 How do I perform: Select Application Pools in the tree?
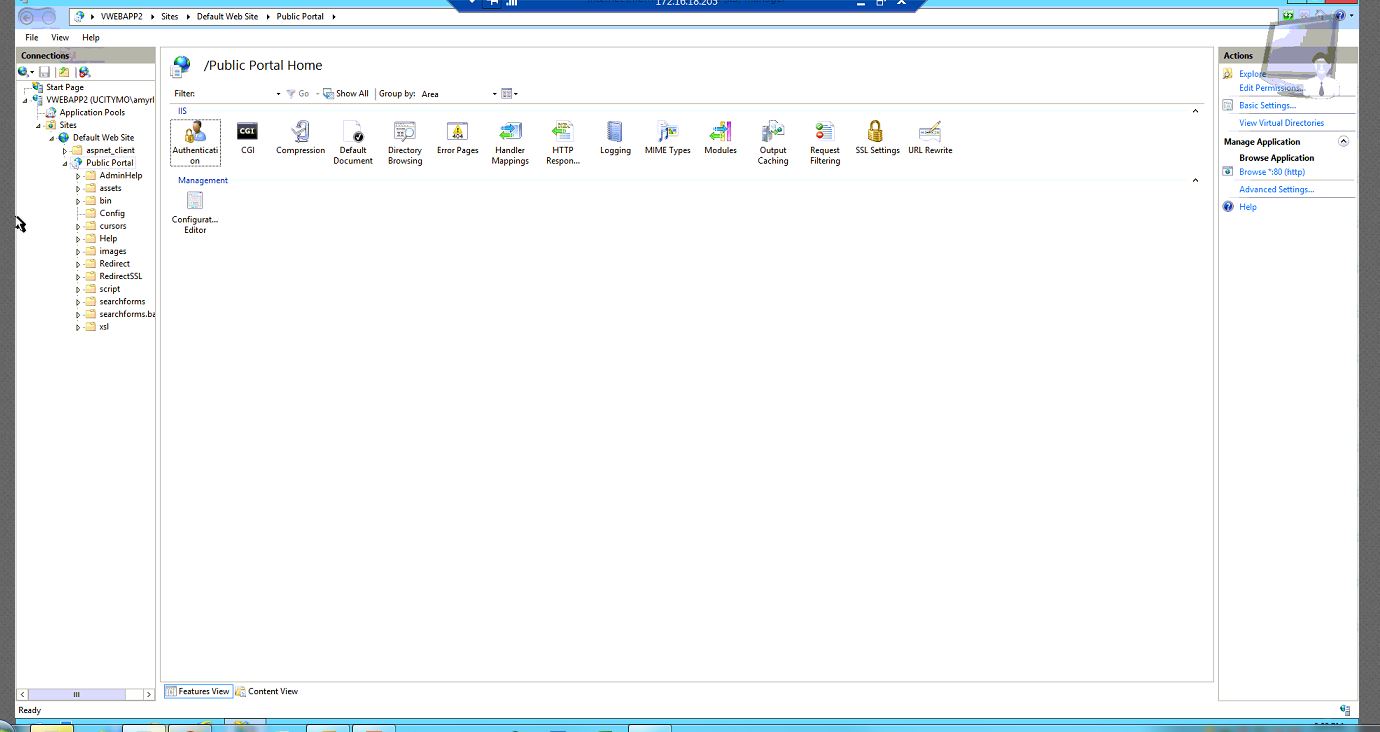pos(92,113)
